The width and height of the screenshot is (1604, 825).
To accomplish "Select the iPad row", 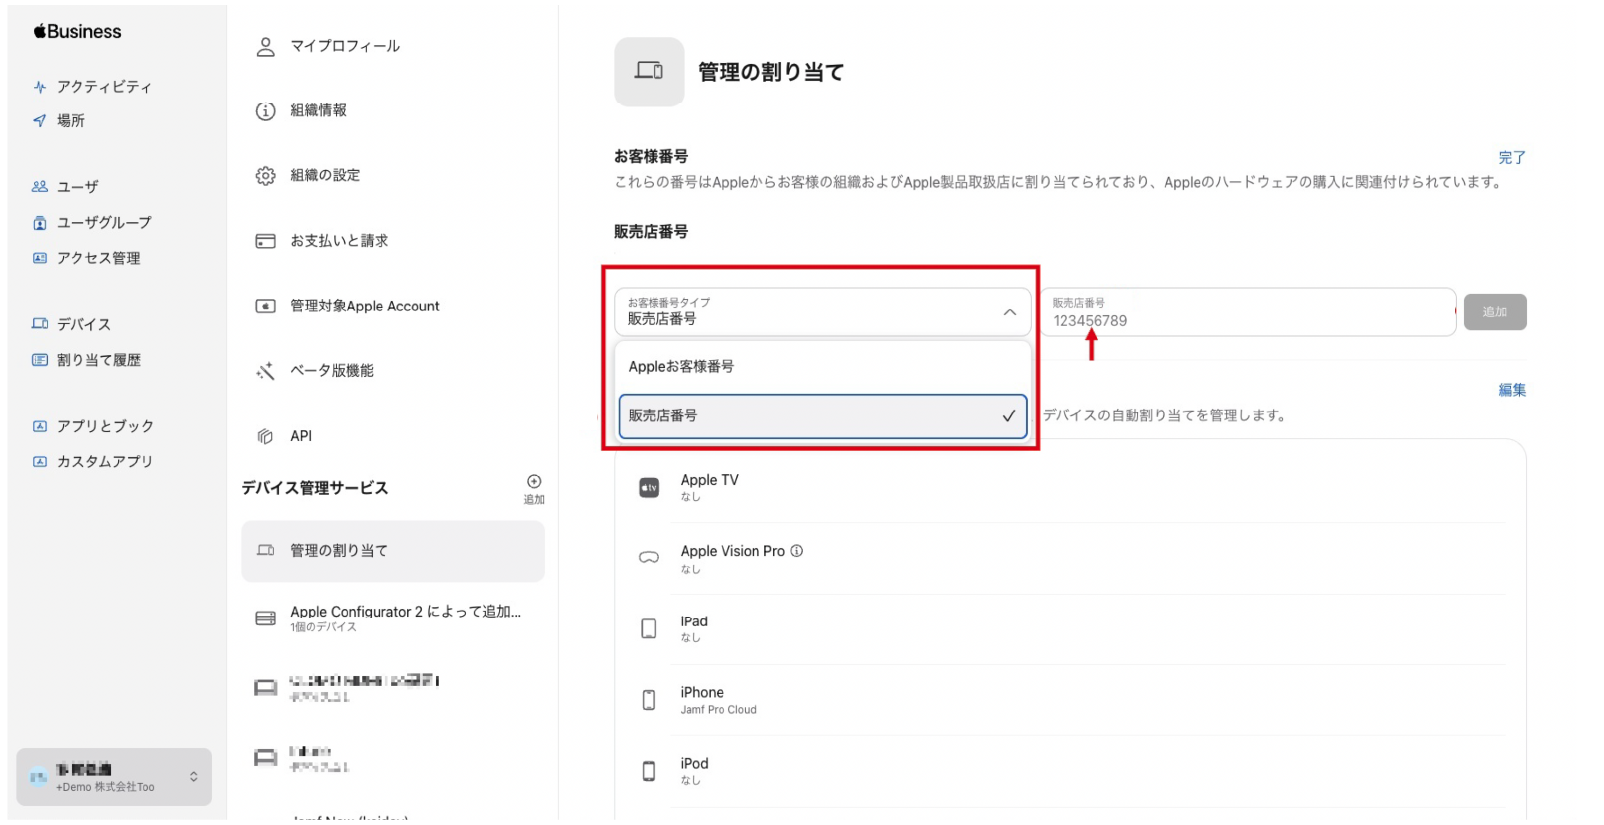I will 1070,628.
